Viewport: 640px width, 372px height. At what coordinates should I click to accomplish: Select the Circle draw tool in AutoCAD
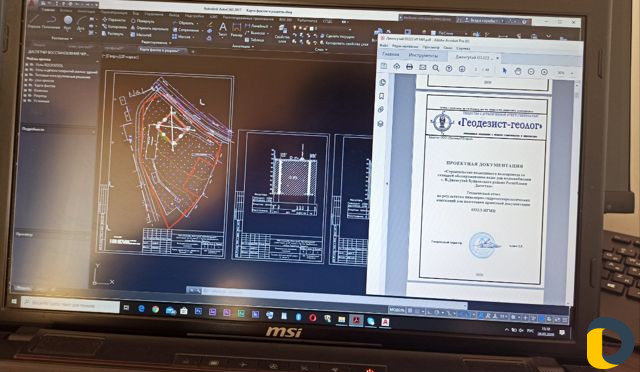[x=68, y=20]
